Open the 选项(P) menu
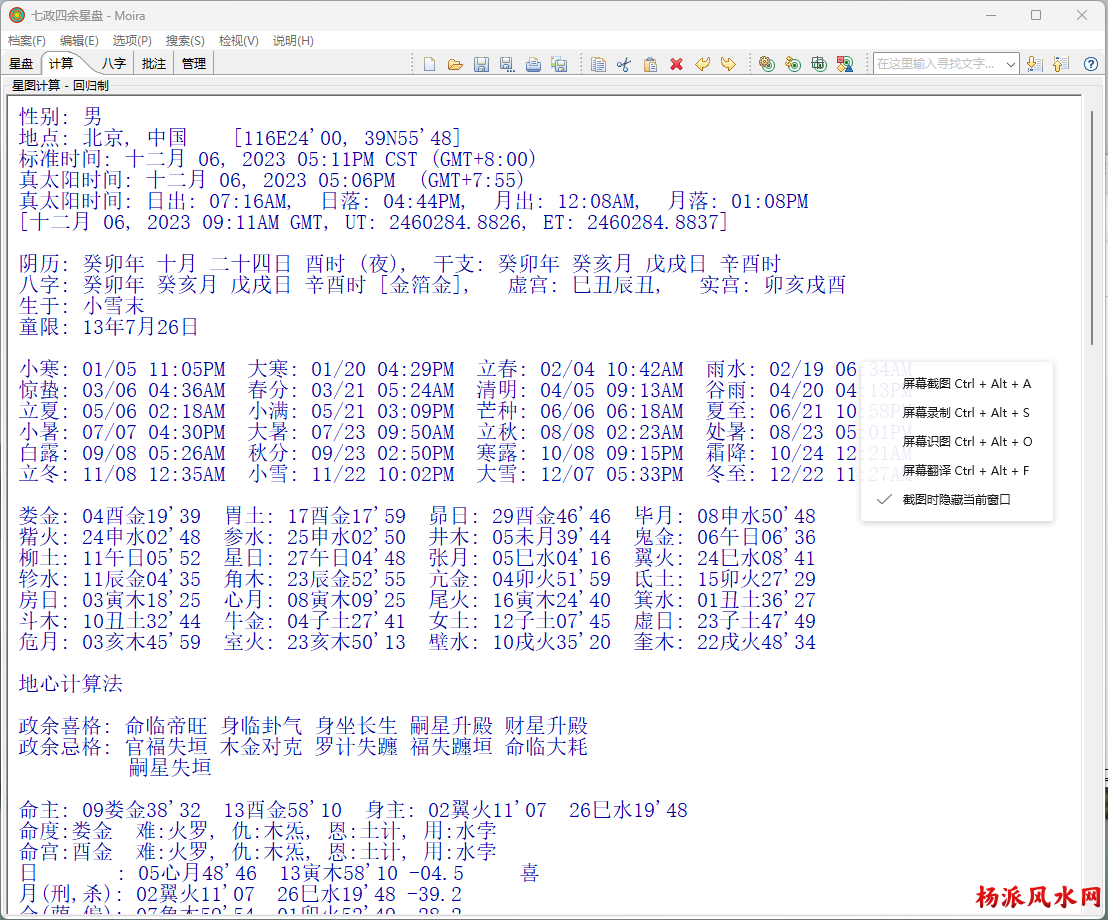 click(132, 41)
